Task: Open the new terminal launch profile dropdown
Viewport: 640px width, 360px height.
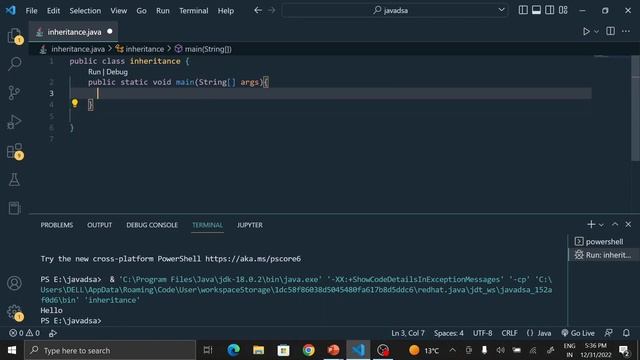Action: (x=601, y=224)
